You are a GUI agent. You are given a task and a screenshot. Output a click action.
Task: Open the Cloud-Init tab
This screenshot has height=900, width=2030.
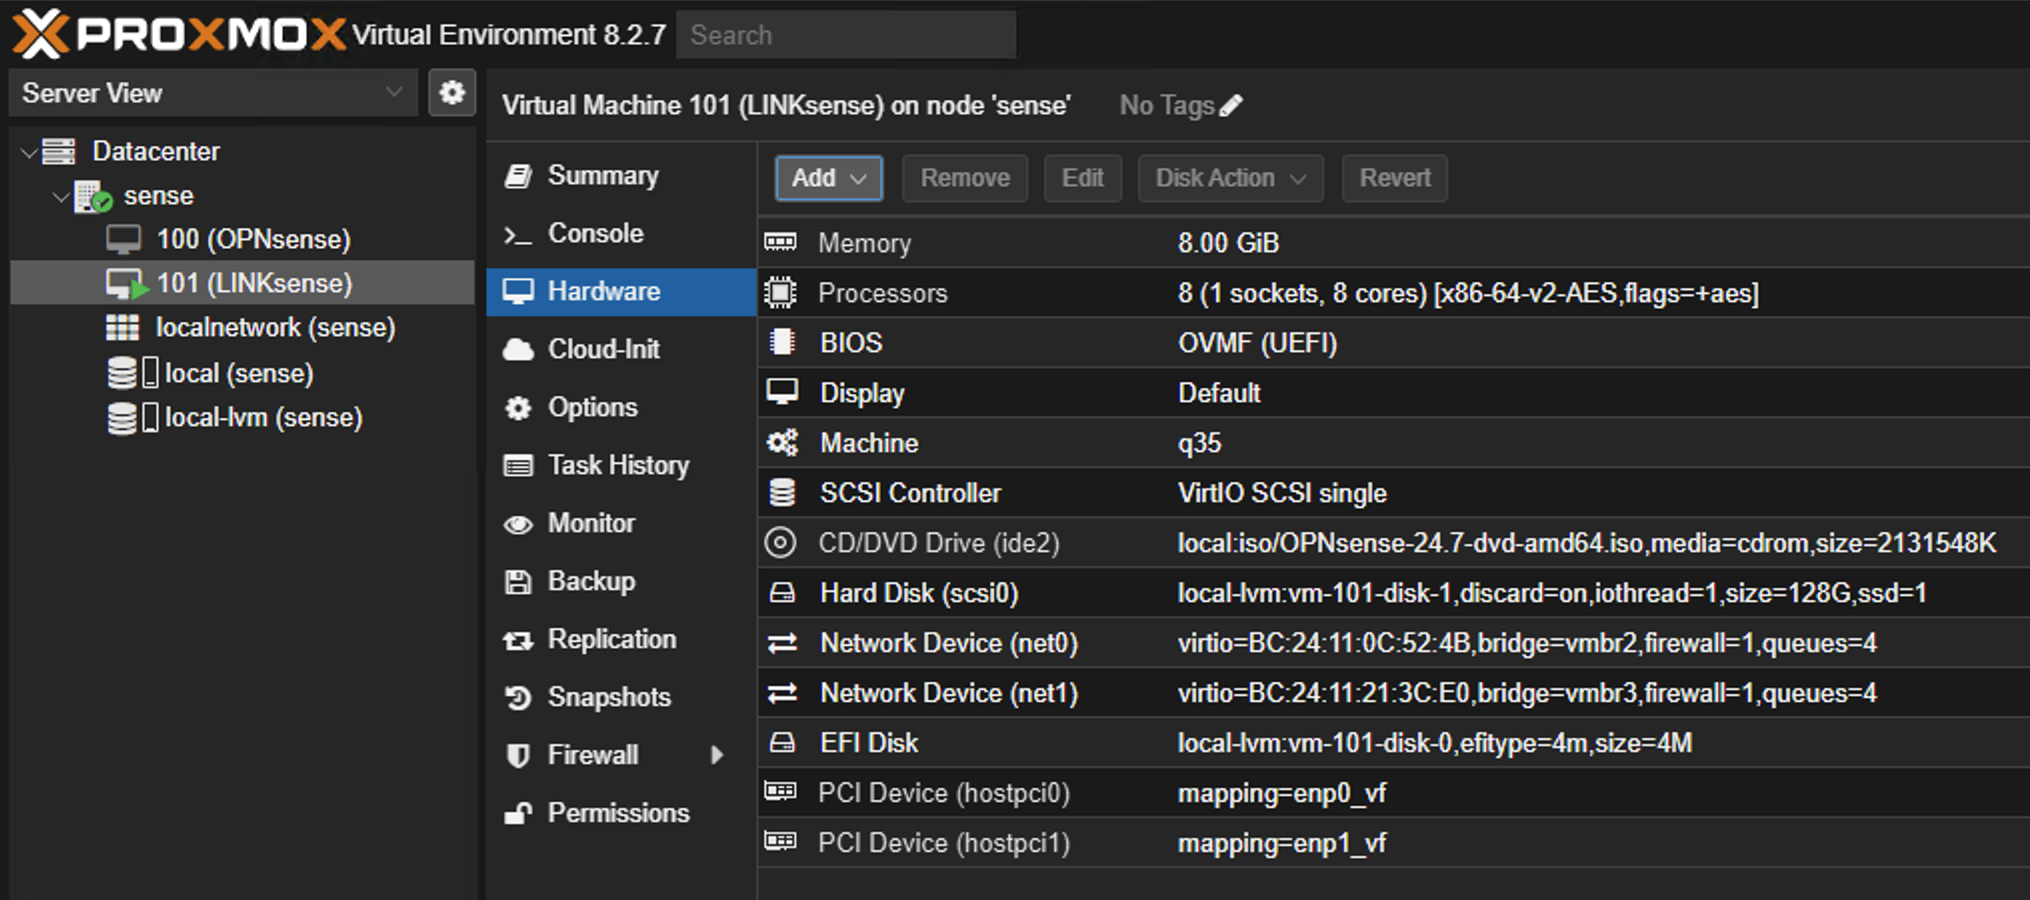(621, 350)
